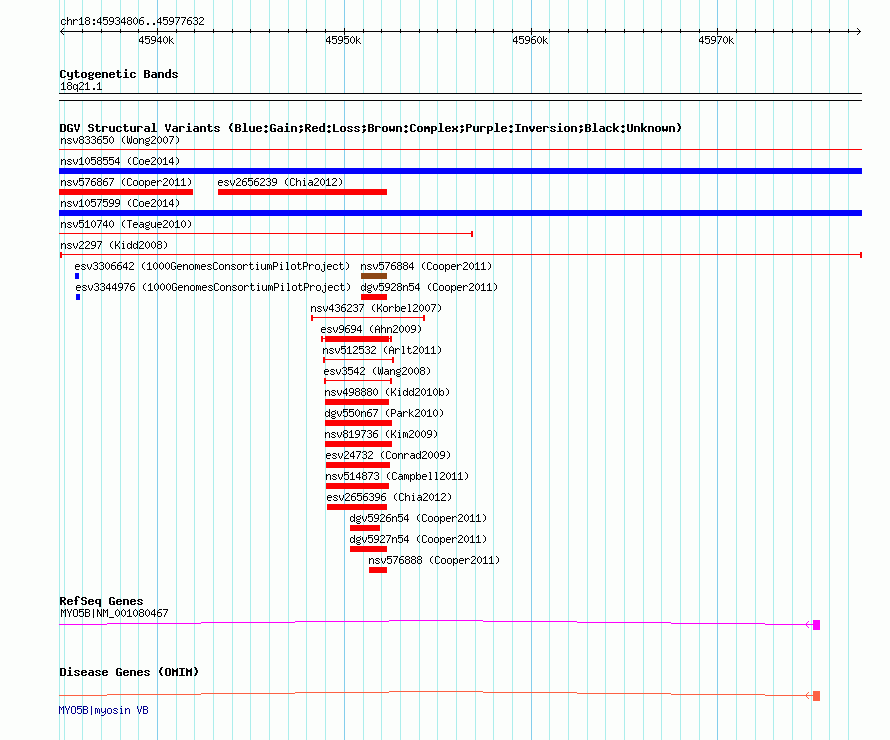
Task: Select the nsv1058554 (Coe2014) blue gain bar
Action: pyautogui.click(x=460, y=171)
